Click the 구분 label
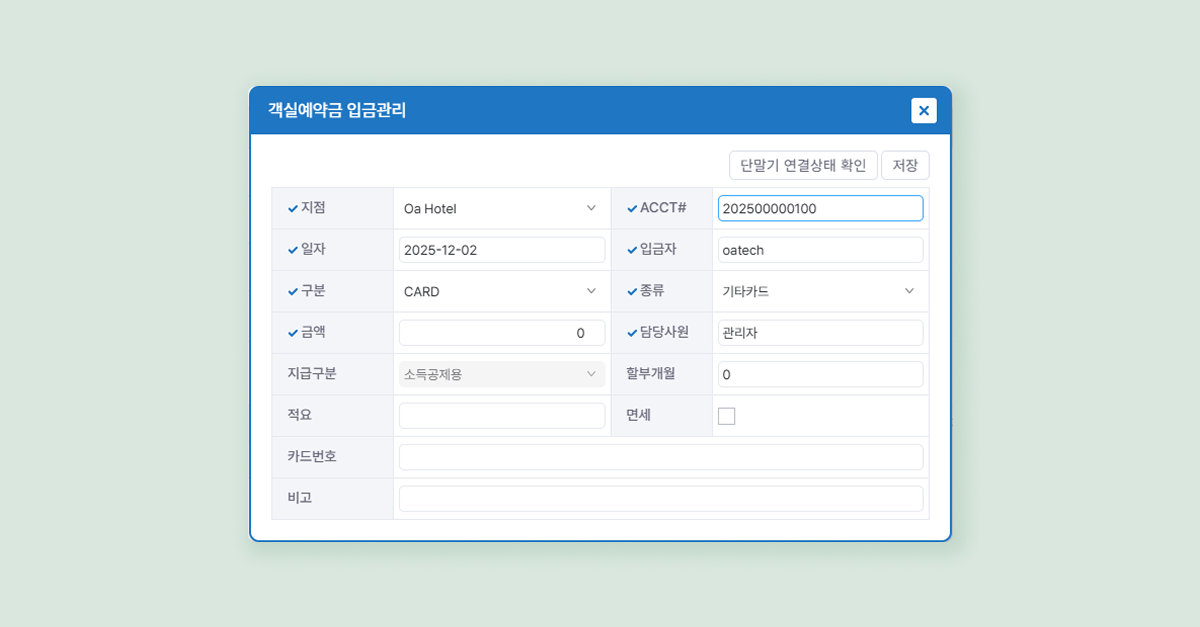 point(313,291)
